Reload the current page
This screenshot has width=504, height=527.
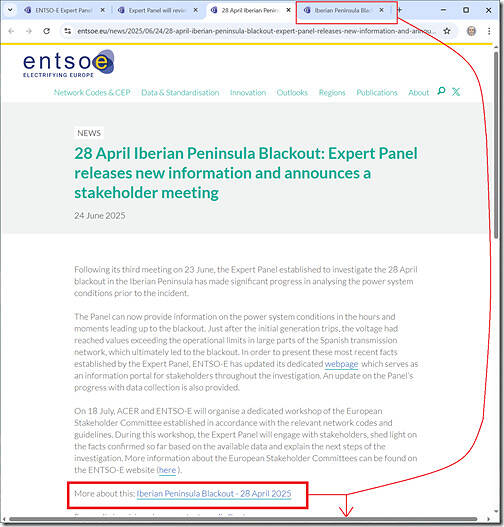click(47, 31)
